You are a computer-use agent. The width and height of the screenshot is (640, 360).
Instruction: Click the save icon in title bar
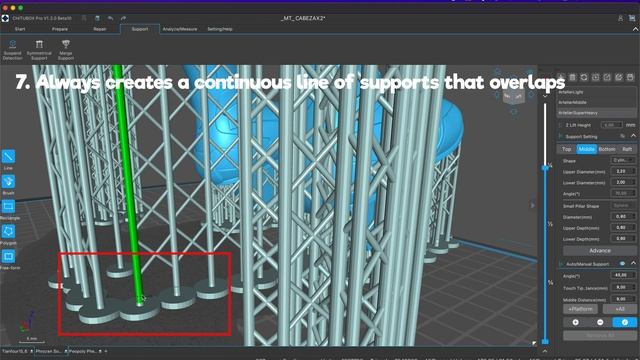point(97,18)
